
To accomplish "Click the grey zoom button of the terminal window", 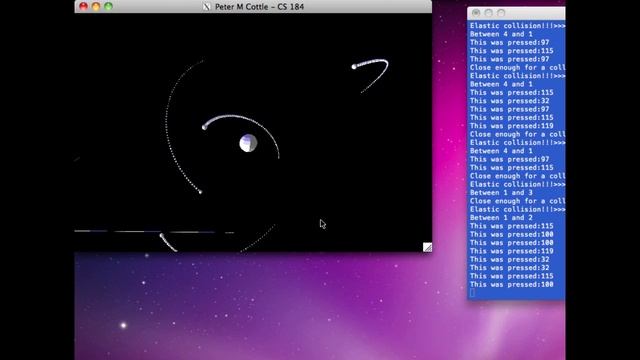I will point(501,13).
